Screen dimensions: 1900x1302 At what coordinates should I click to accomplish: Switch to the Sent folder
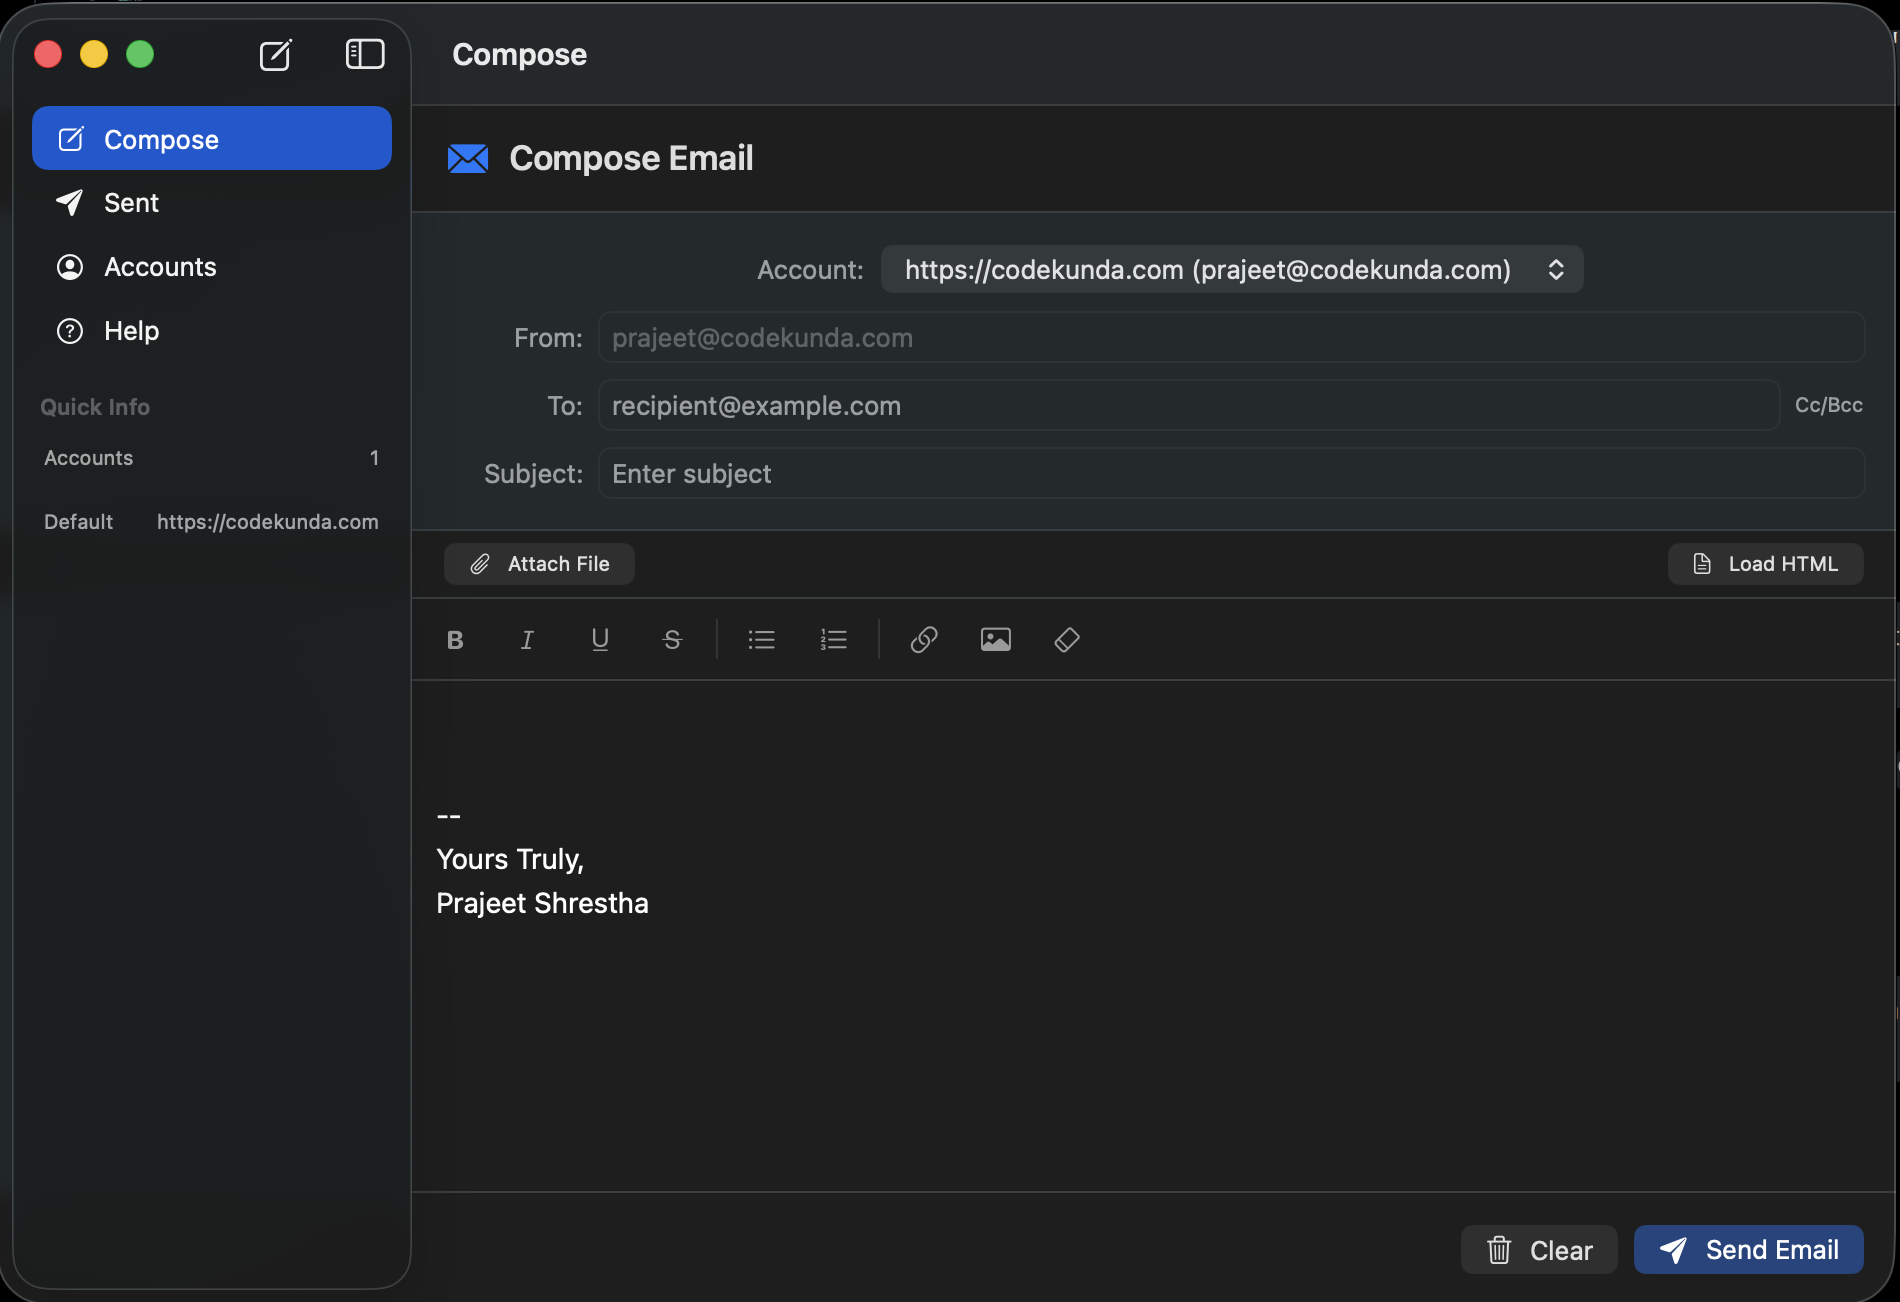pos(131,202)
